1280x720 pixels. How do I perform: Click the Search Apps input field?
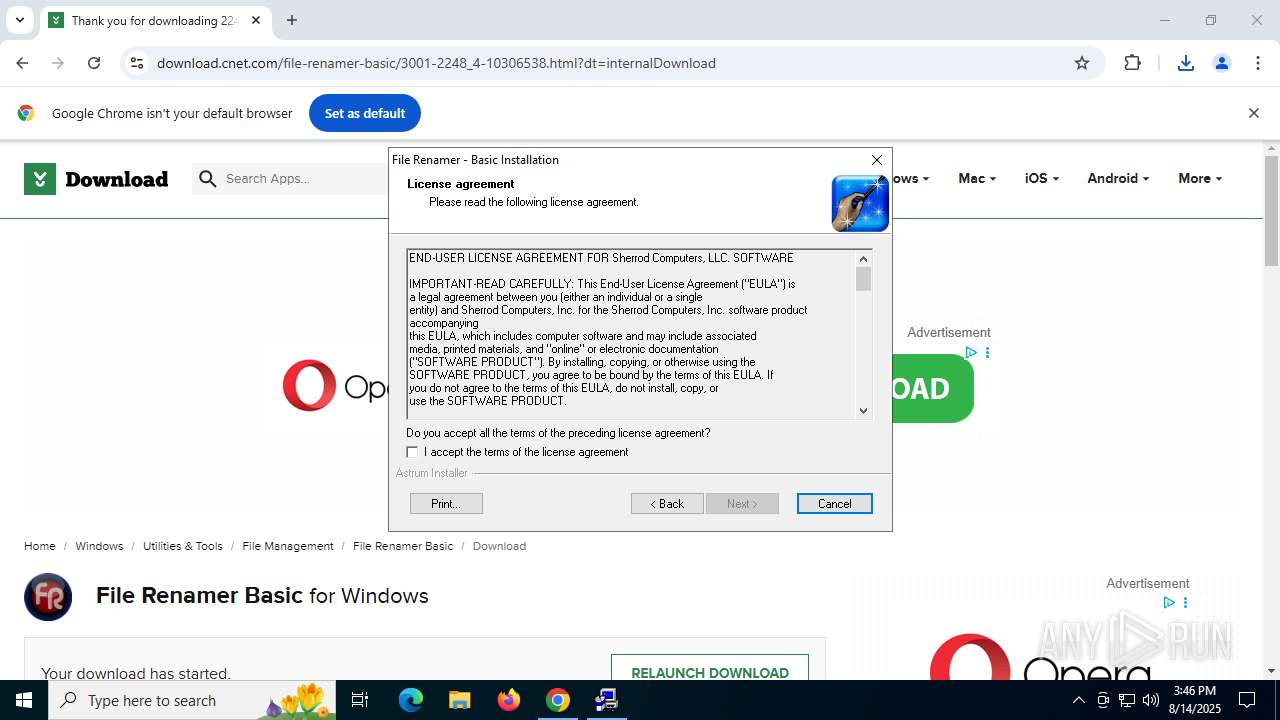pos(300,178)
